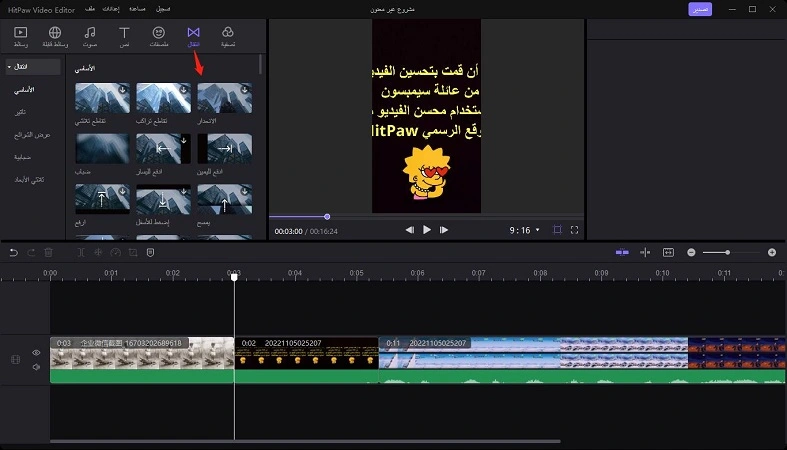Select the 0:02 clip 20221105025207
Viewport: 787px width, 450px height.
click(x=307, y=360)
